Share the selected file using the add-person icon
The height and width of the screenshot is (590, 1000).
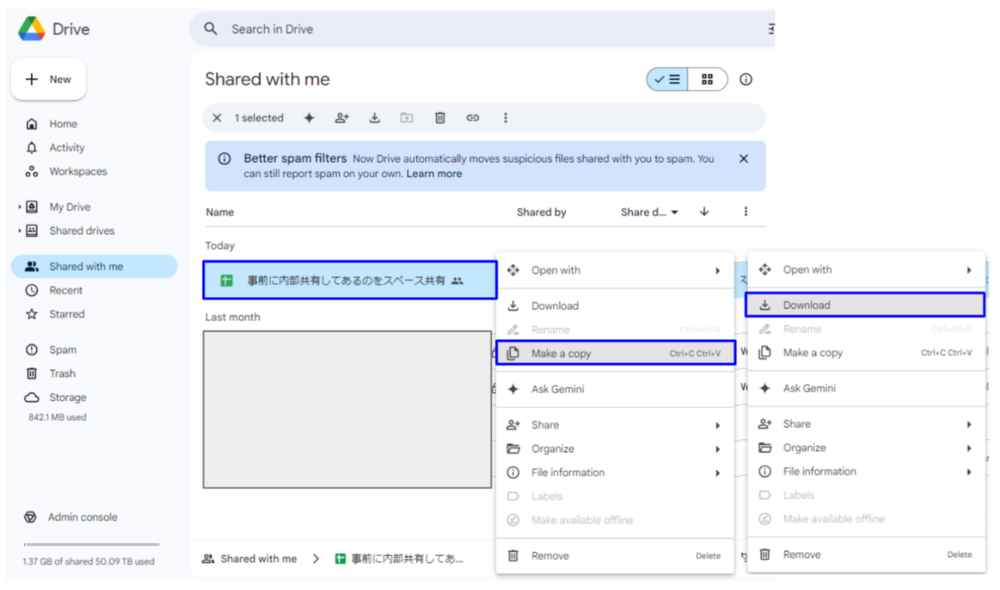(x=341, y=117)
